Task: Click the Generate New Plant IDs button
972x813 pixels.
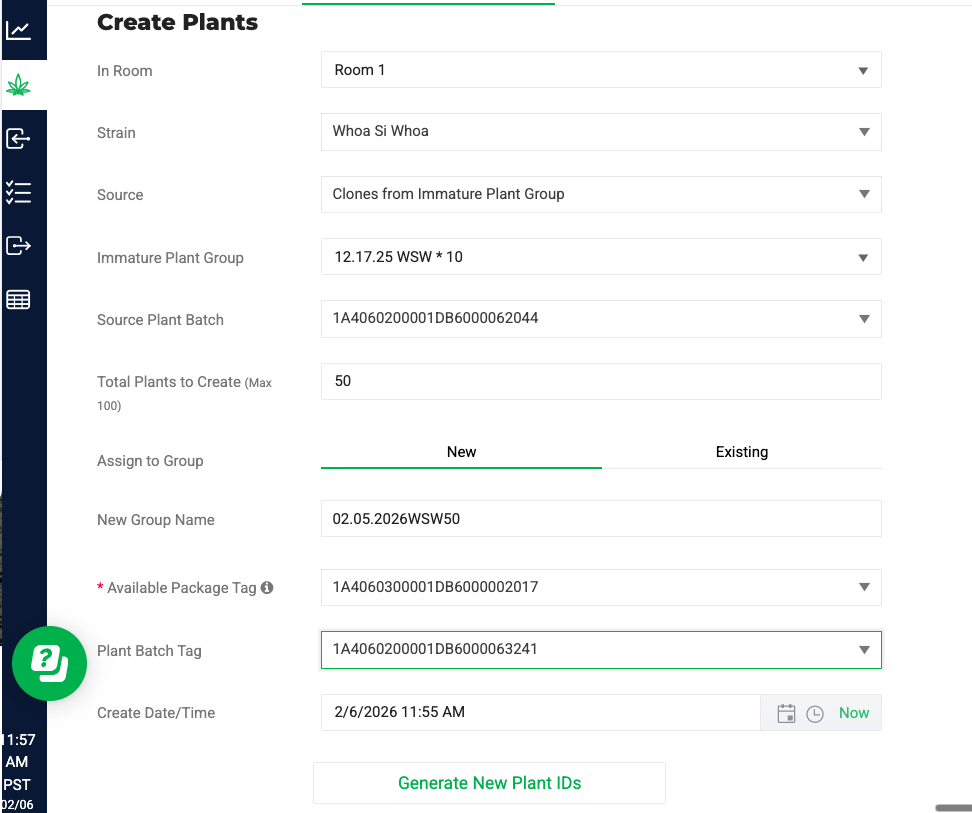Action: [x=489, y=783]
